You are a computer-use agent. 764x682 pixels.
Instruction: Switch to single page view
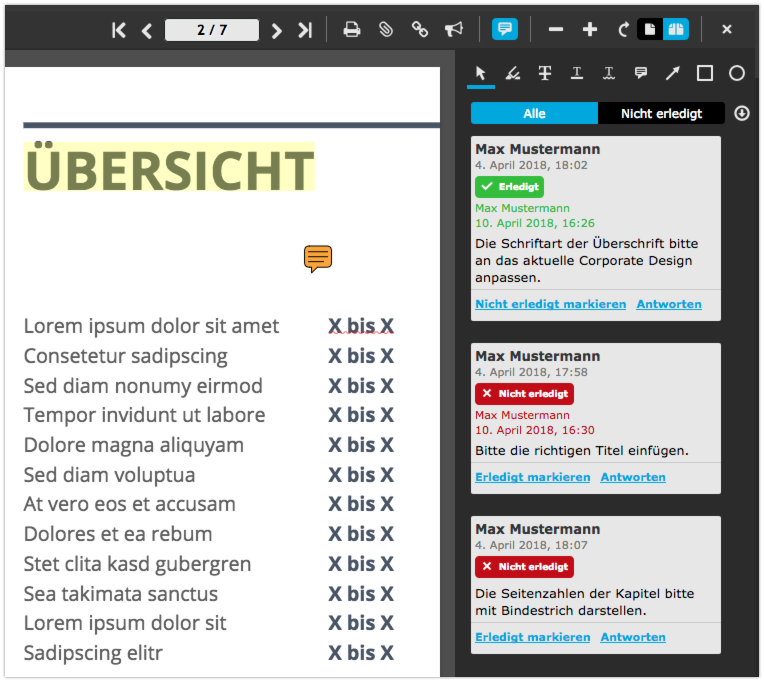click(650, 30)
